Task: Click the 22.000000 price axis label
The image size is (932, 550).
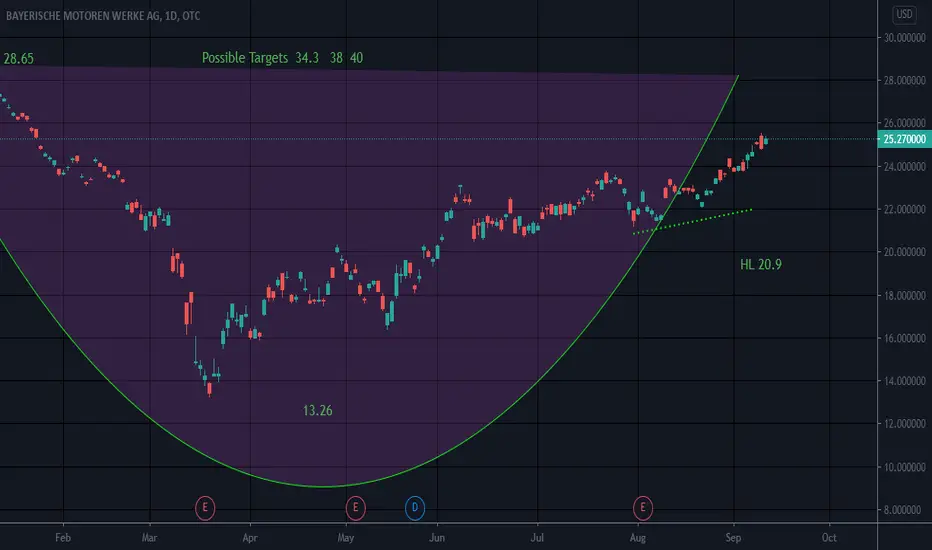Action: (905, 209)
